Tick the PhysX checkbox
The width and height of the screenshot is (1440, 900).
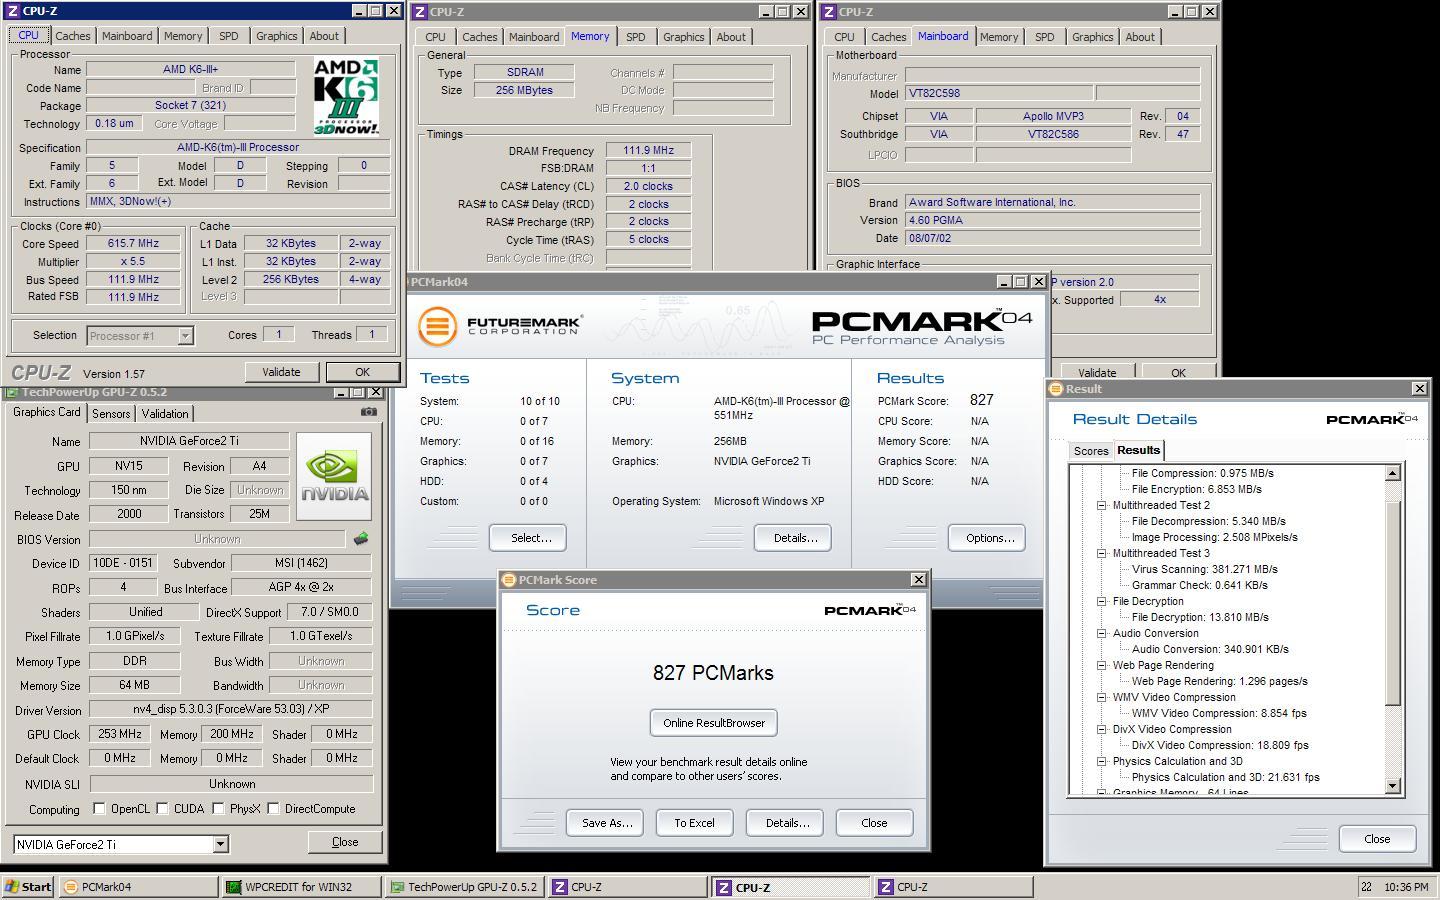coord(218,809)
